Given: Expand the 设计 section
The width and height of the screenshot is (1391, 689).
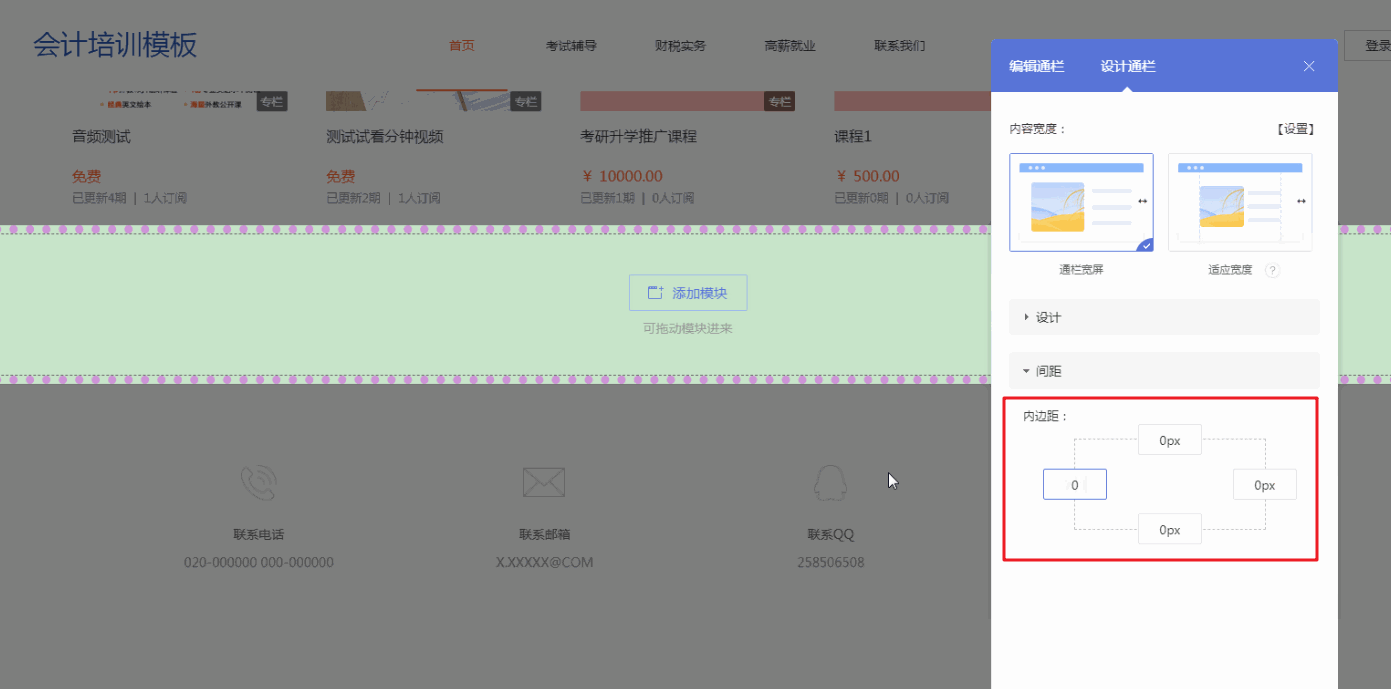Looking at the screenshot, I should click(1164, 317).
